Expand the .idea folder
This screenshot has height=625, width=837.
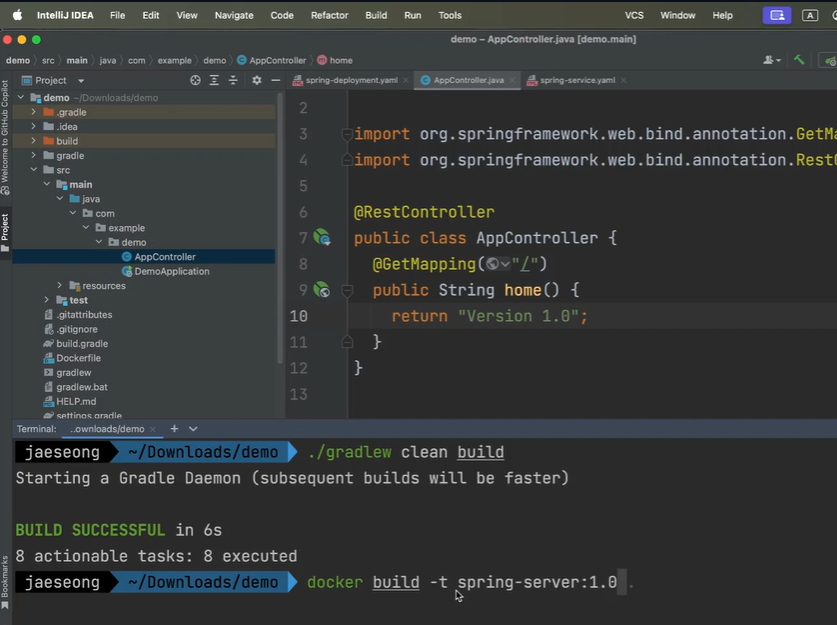(34, 126)
